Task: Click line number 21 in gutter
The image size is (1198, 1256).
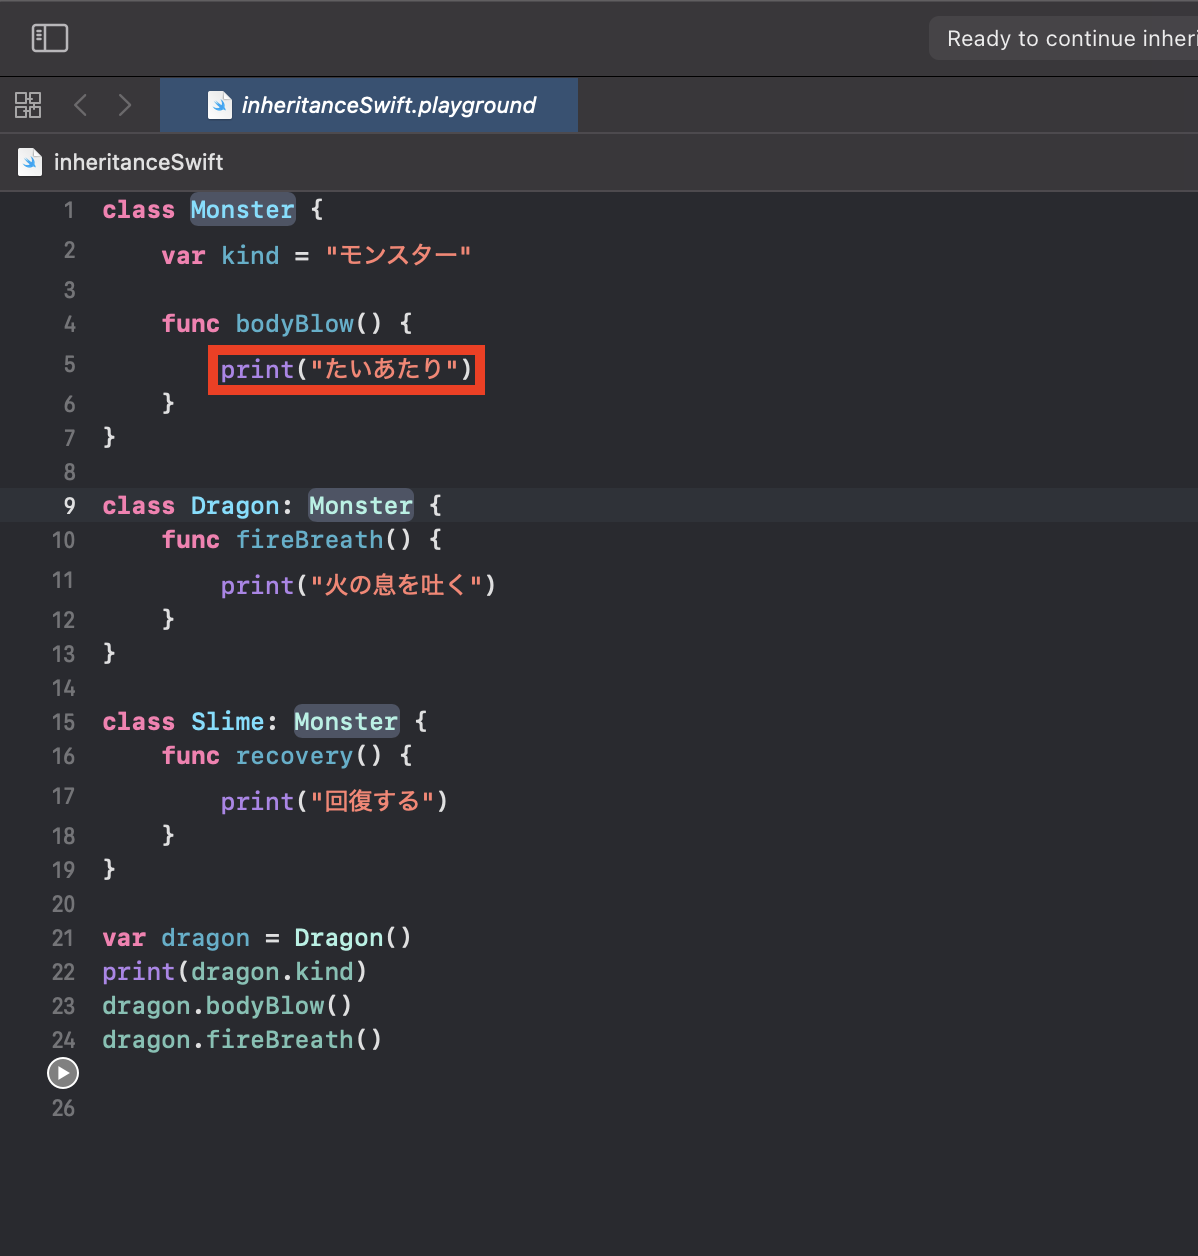Action: point(63,938)
